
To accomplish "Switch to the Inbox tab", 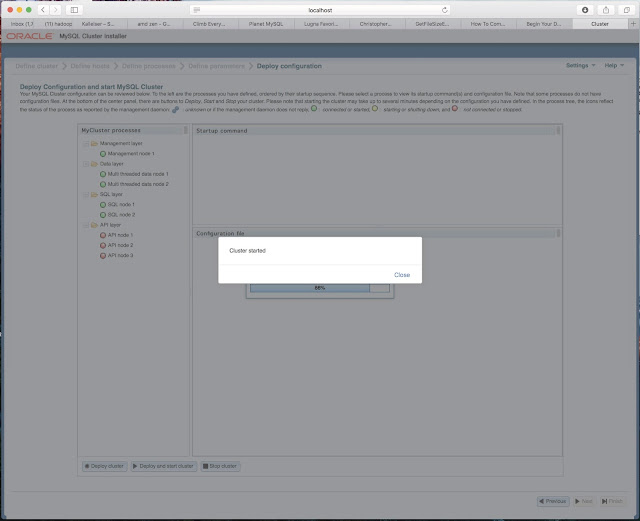I will click(22, 24).
